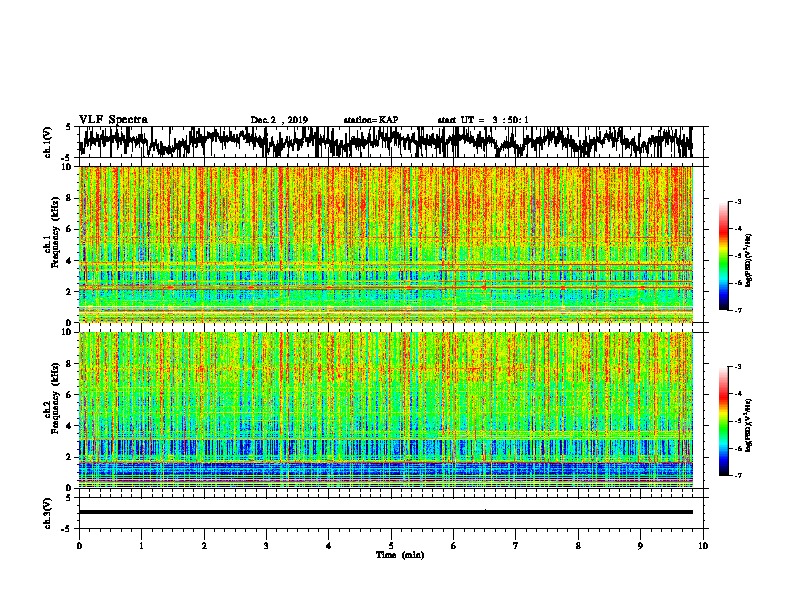Click the ch.2 frequency tick label '8'
Image resolution: width=792 pixels, height=612 pixels.
70,364
